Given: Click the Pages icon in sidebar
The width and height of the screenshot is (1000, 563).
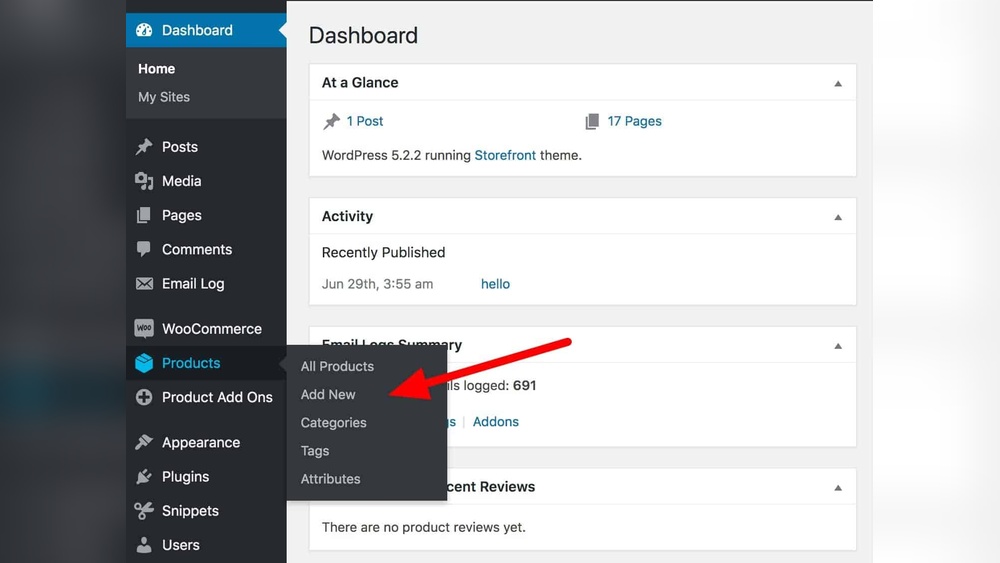Looking at the screenshot, I should pyautogui.click(x=144, y=216).
